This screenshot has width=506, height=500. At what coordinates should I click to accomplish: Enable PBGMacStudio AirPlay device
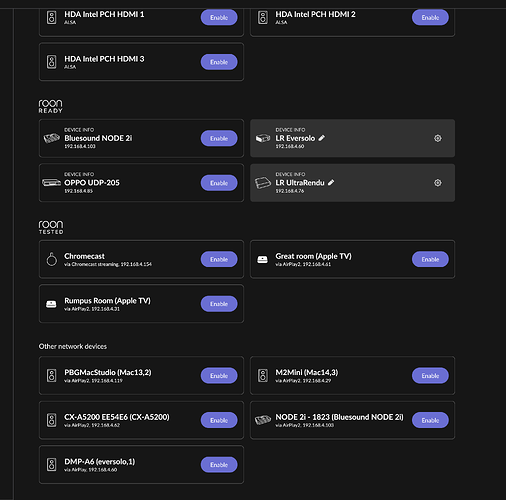(219, 376)
